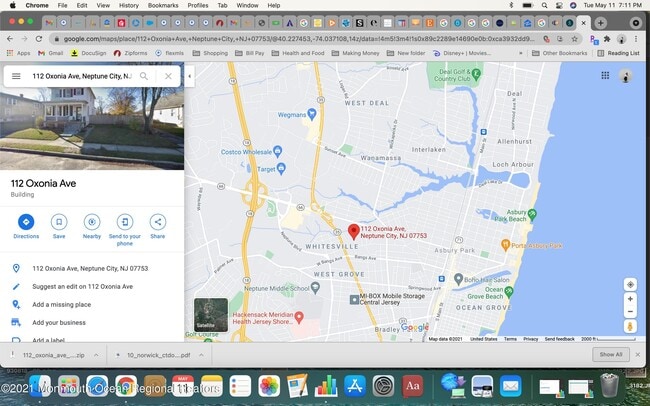
Task: Open Reading List
Action: click(619, 53)
